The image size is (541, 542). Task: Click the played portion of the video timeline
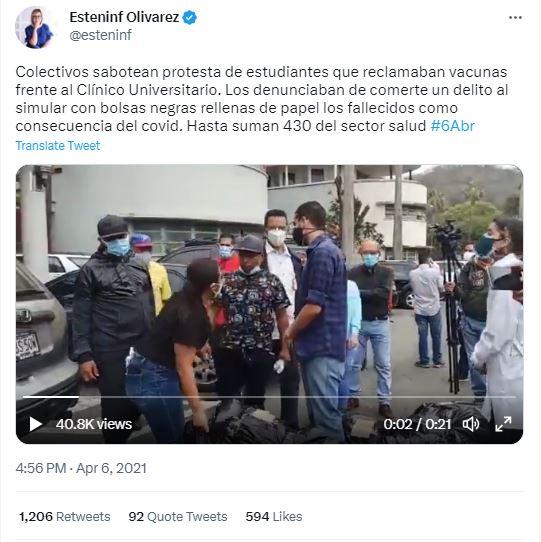tap(51, 397)
